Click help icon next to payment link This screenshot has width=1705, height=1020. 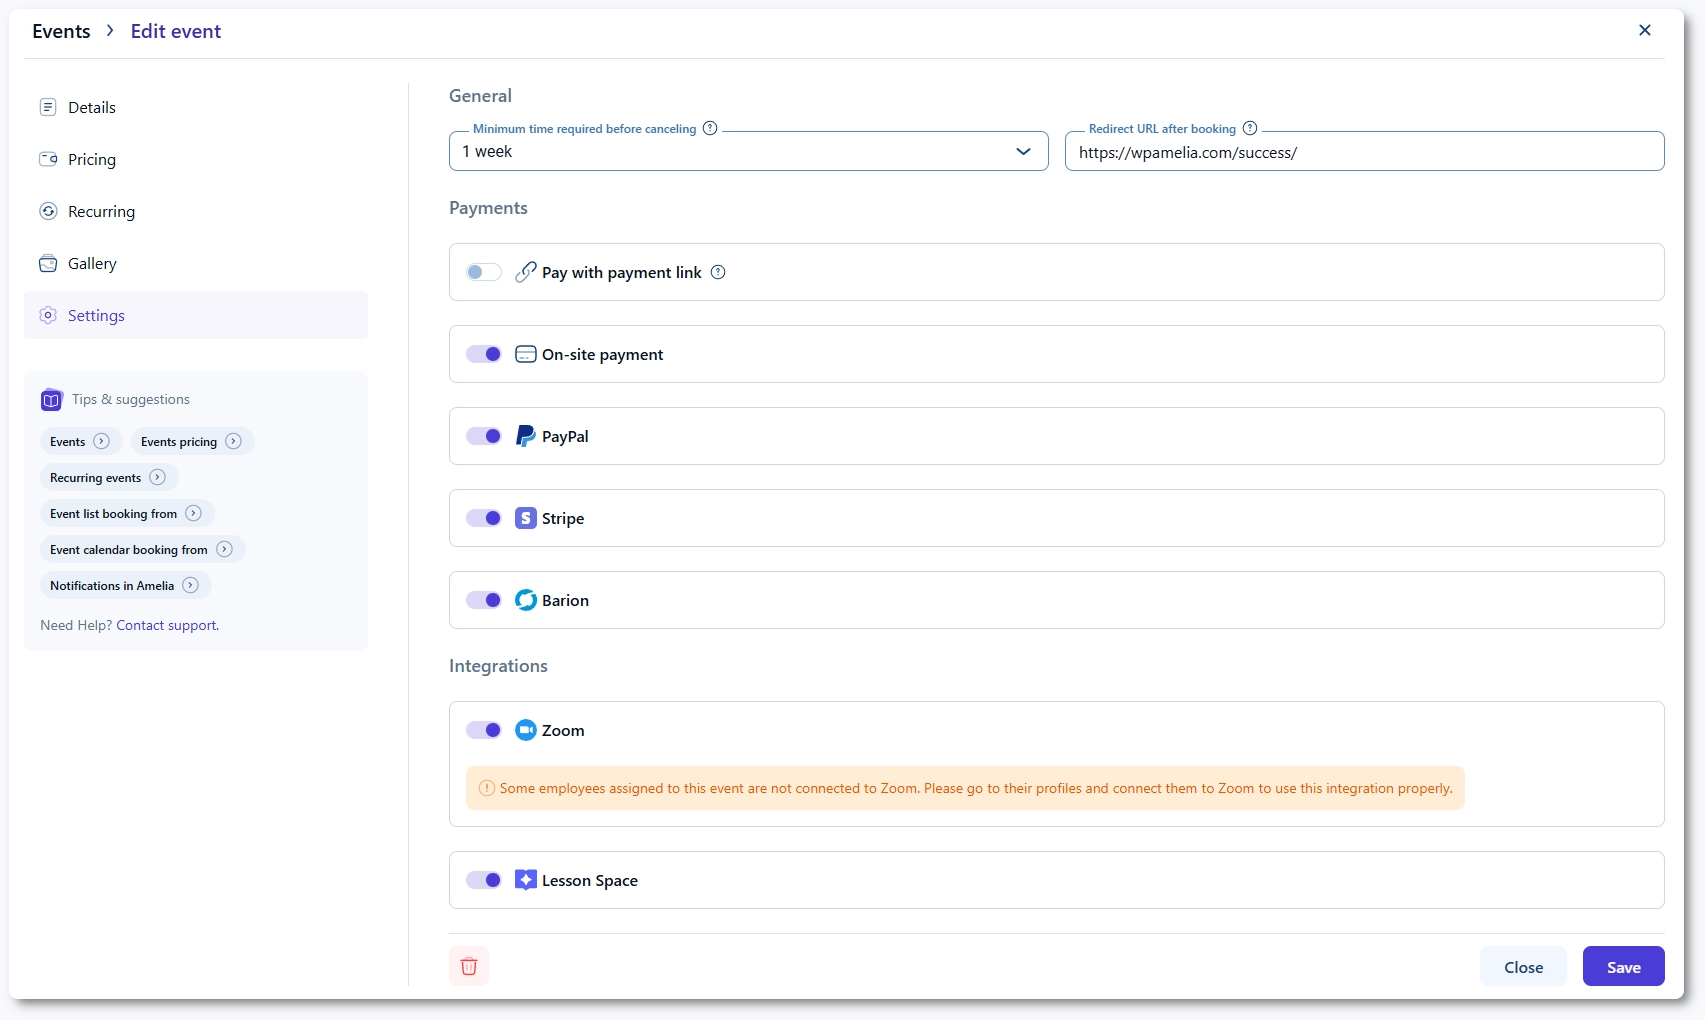click(x=718, y=272)
